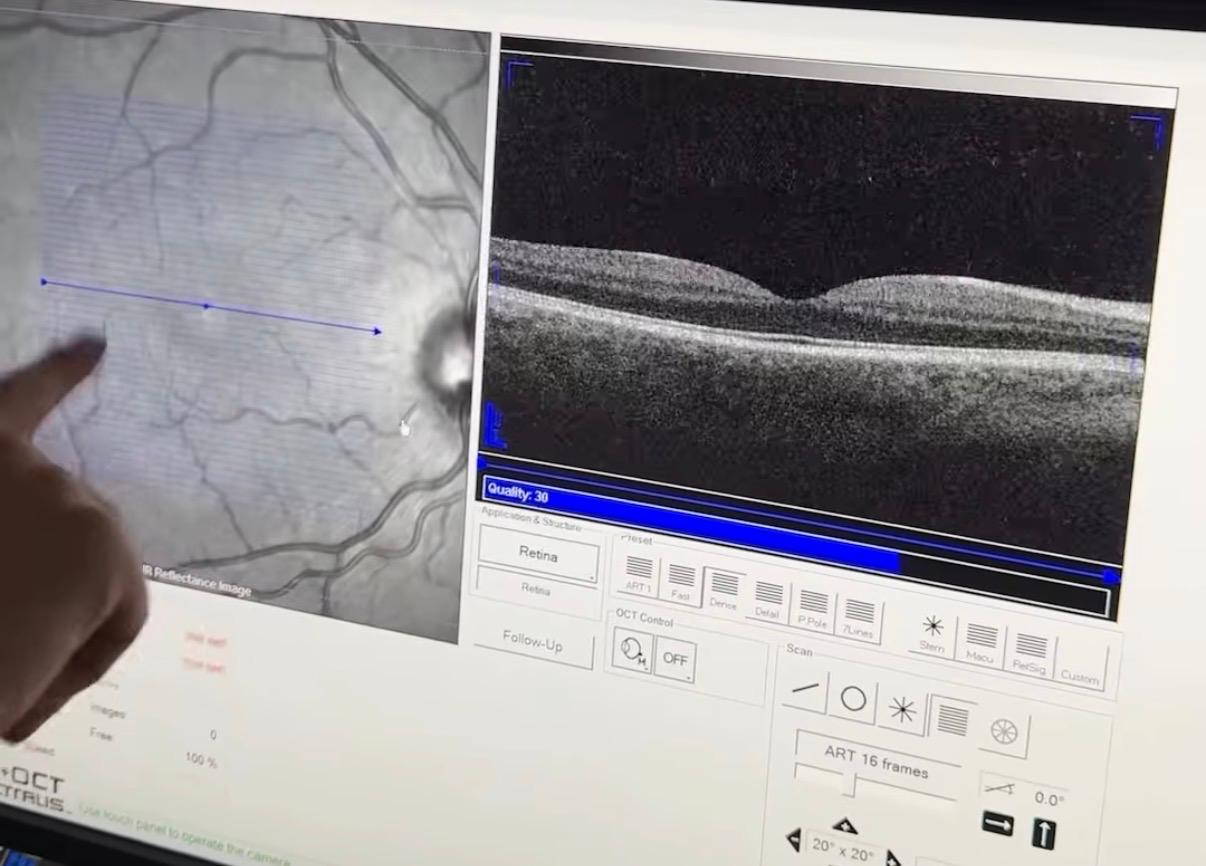The image size is (1206, 866).
Task: Click the 0.0° scan angle value
Action: tap(1049, 798)
